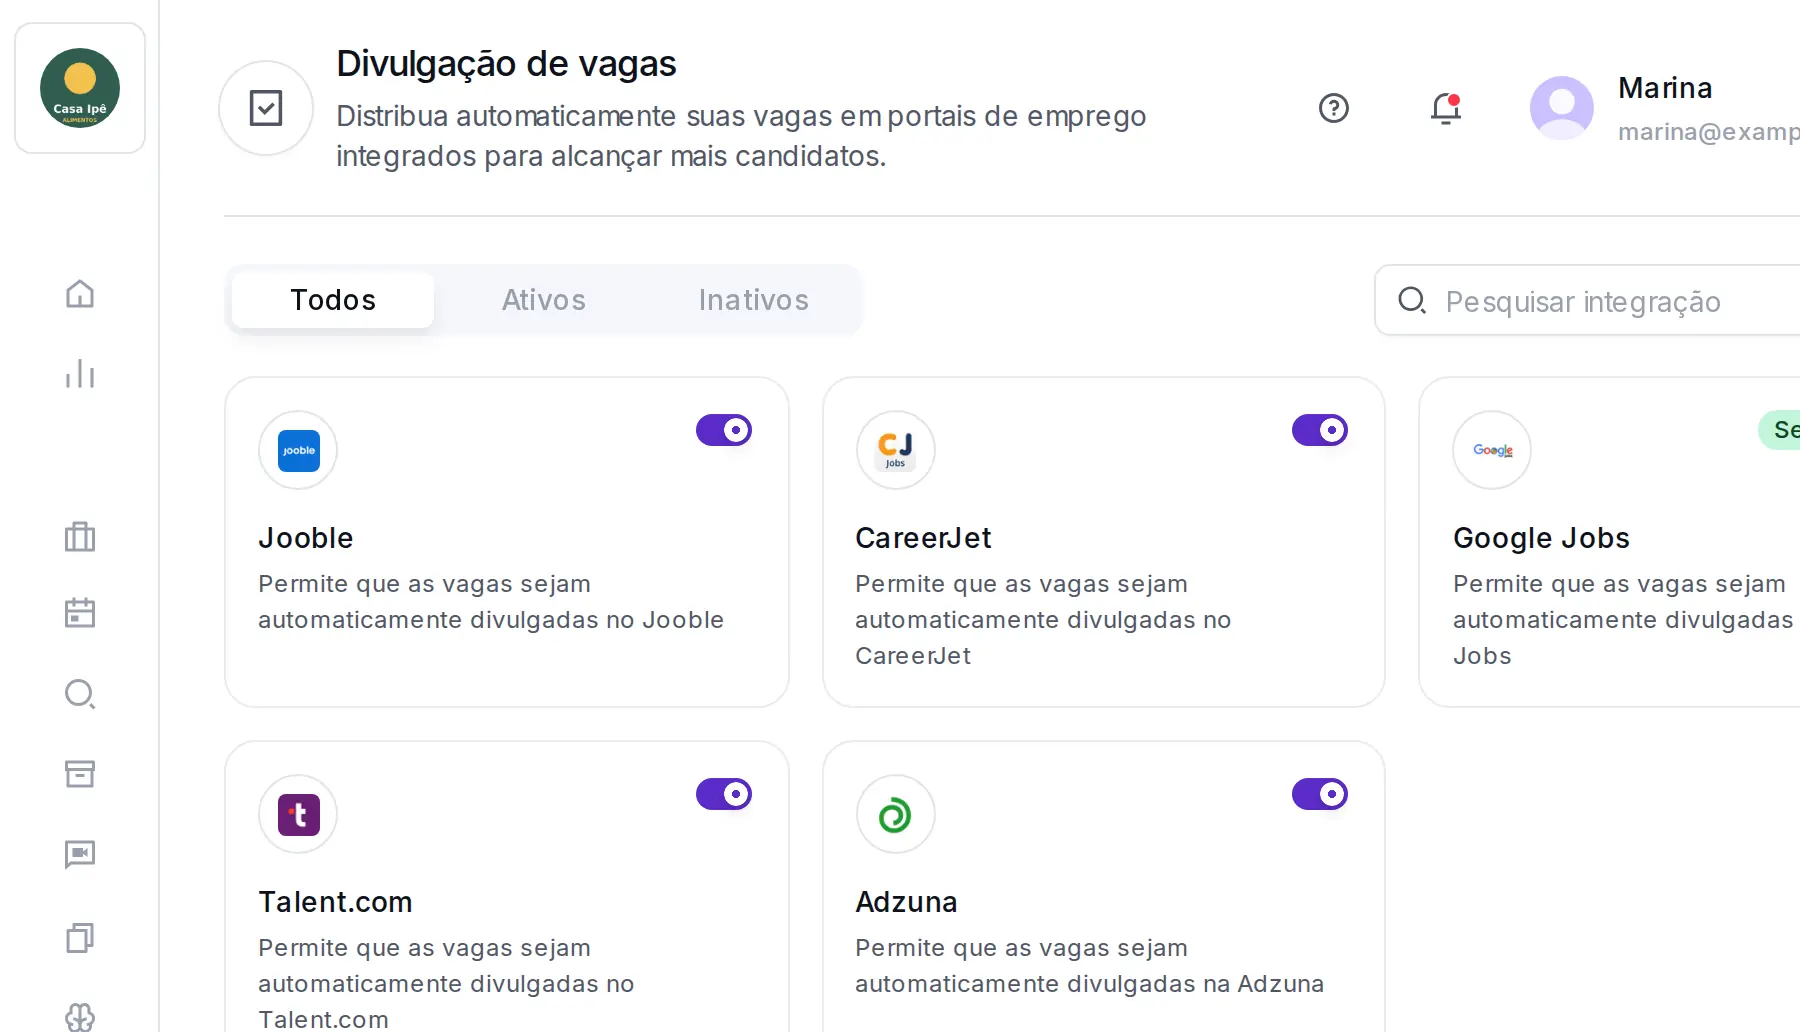Screen dimensions: 1800x1032
Task: Click the Talent.com logo icon
Action: coord(298,814)
